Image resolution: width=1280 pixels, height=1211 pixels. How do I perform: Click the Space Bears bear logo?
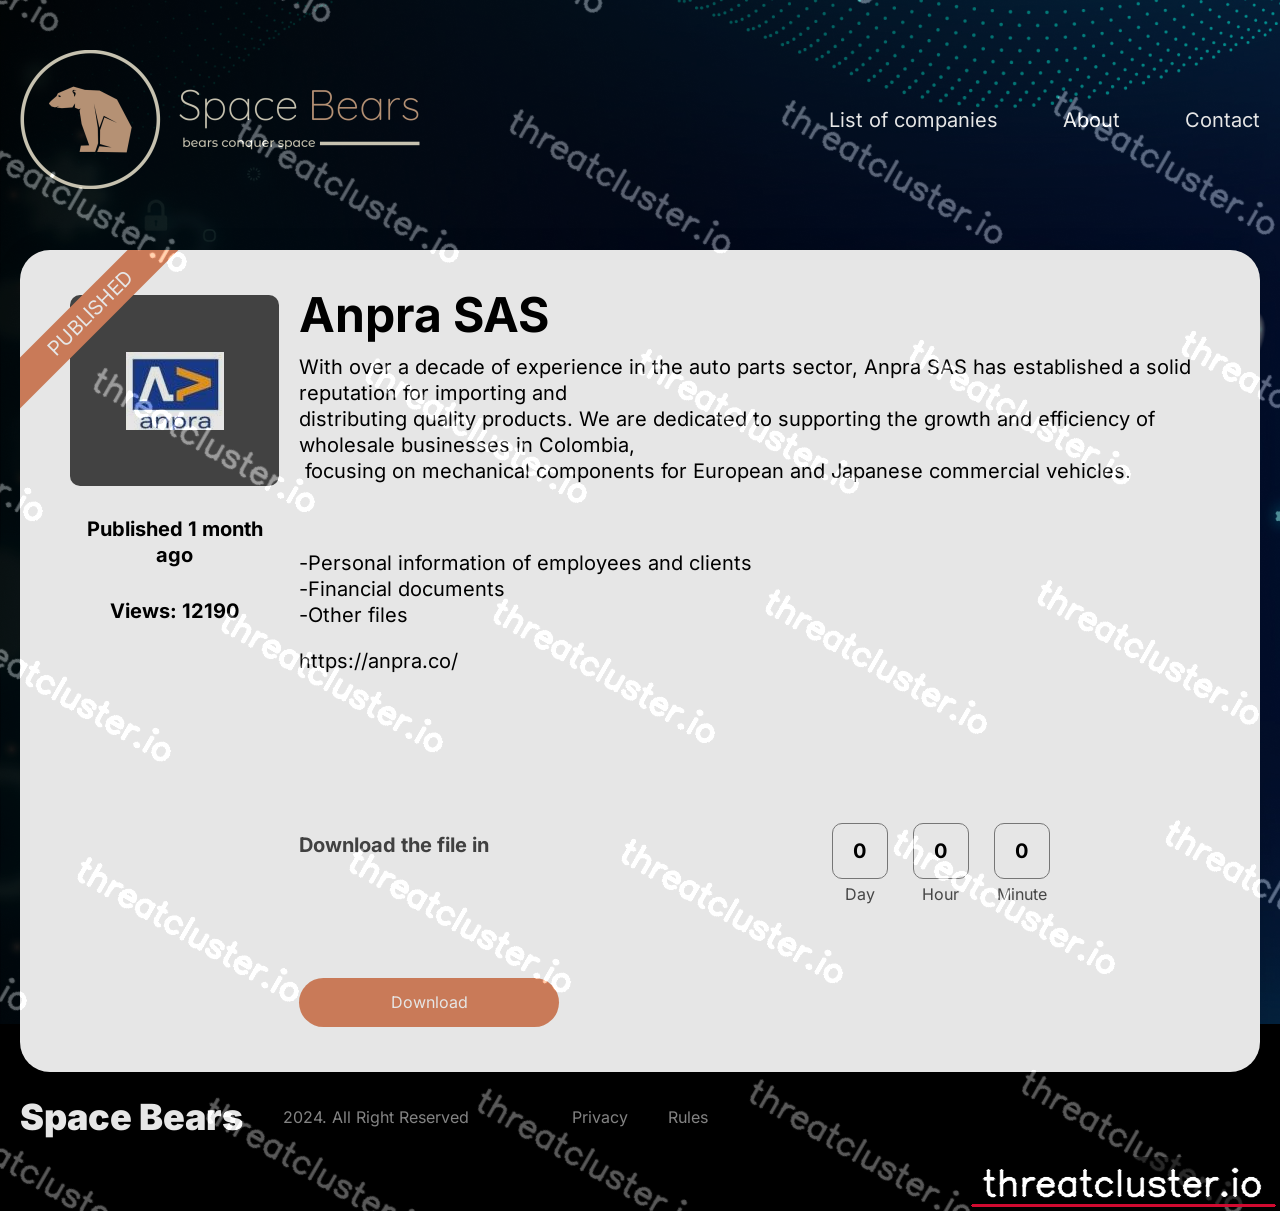pos(90,119)
